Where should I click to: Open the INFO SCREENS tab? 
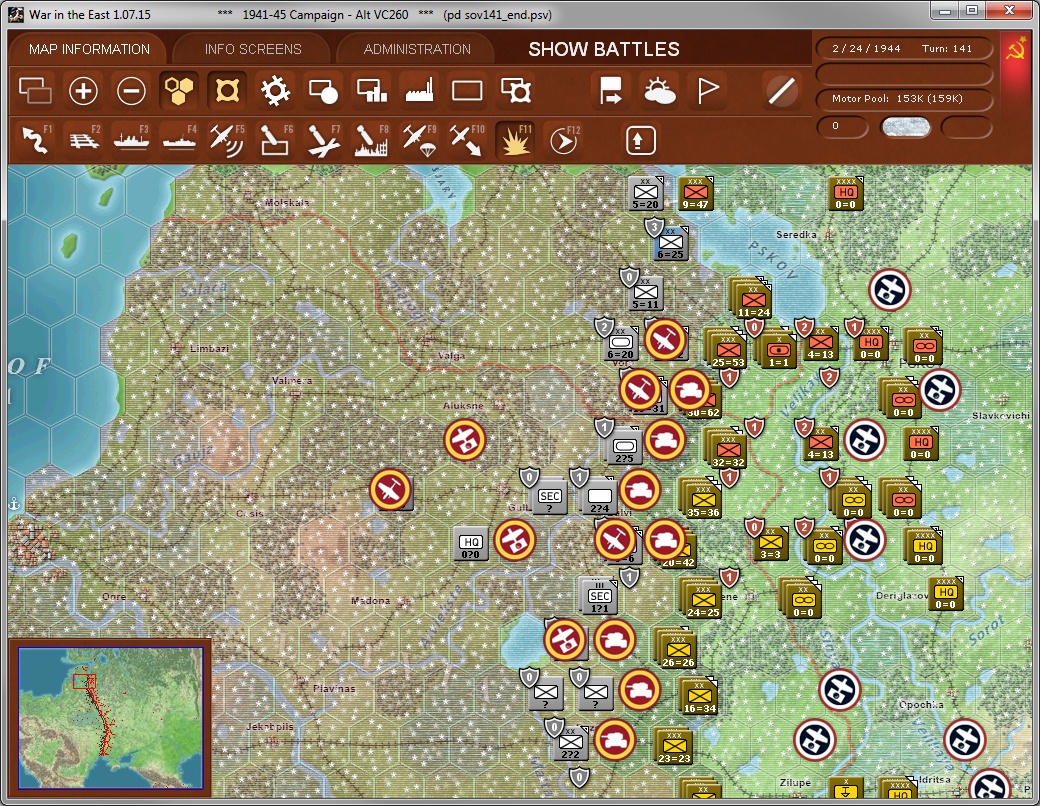[x=253, y=49]
